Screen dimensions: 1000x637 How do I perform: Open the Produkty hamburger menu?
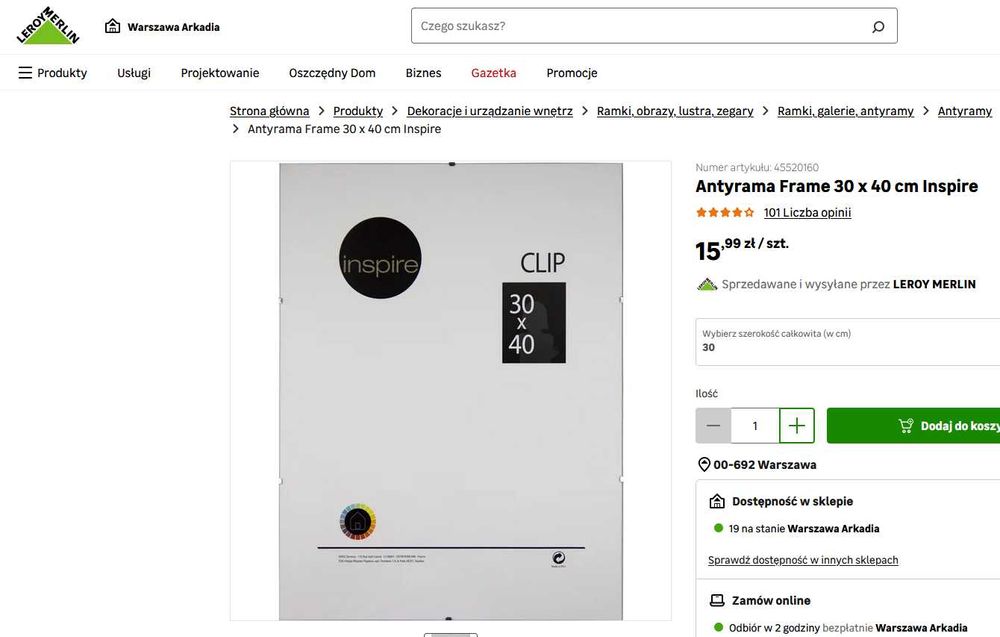click(x=53, y=73)
